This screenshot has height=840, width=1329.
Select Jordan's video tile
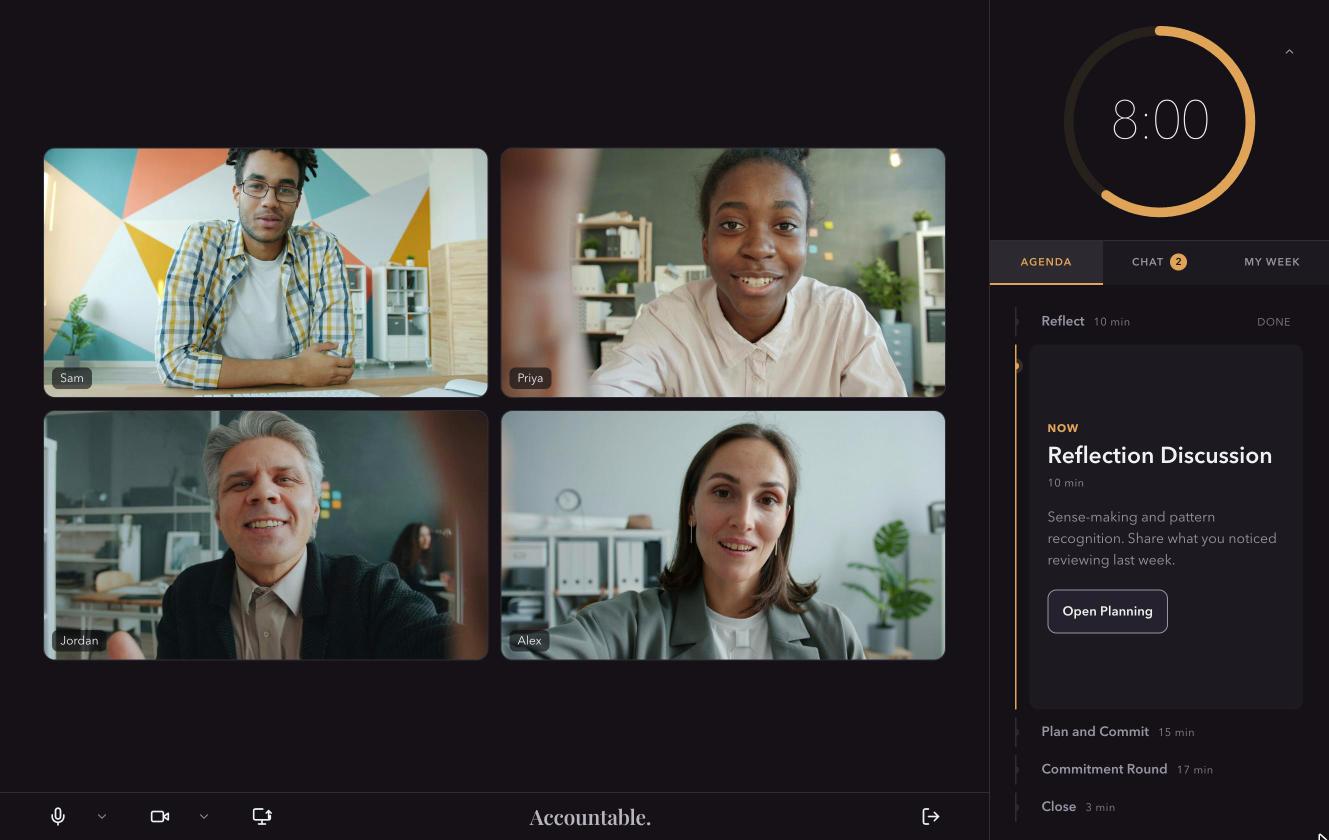pyautogui.click(x=266, y=535)
